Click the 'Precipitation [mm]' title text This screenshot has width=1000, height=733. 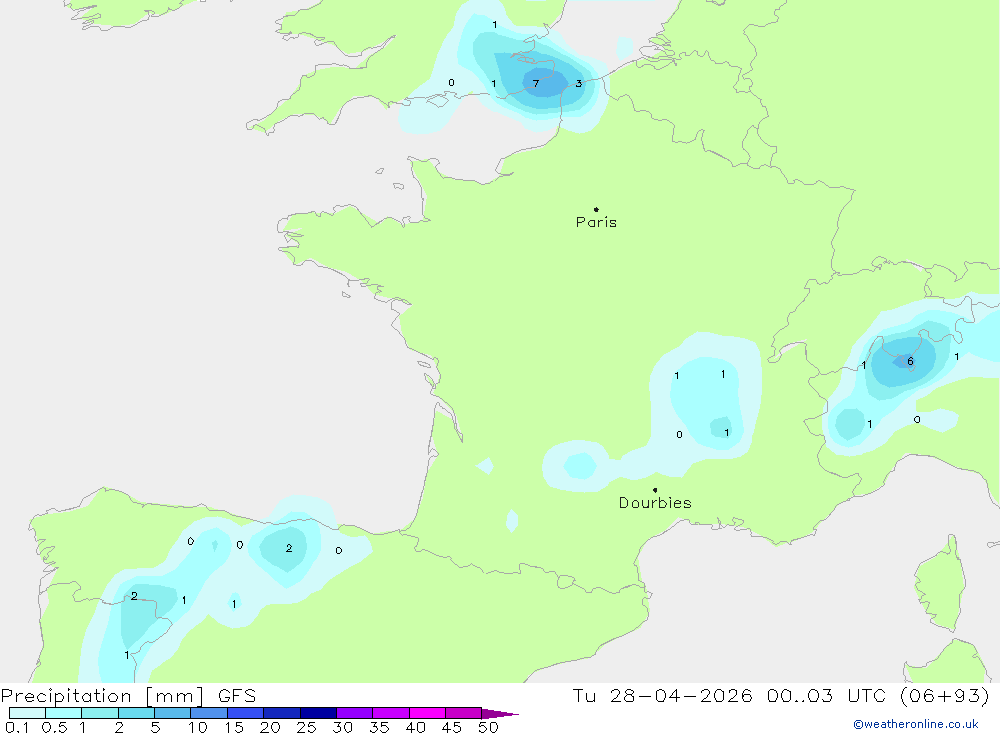102,696
